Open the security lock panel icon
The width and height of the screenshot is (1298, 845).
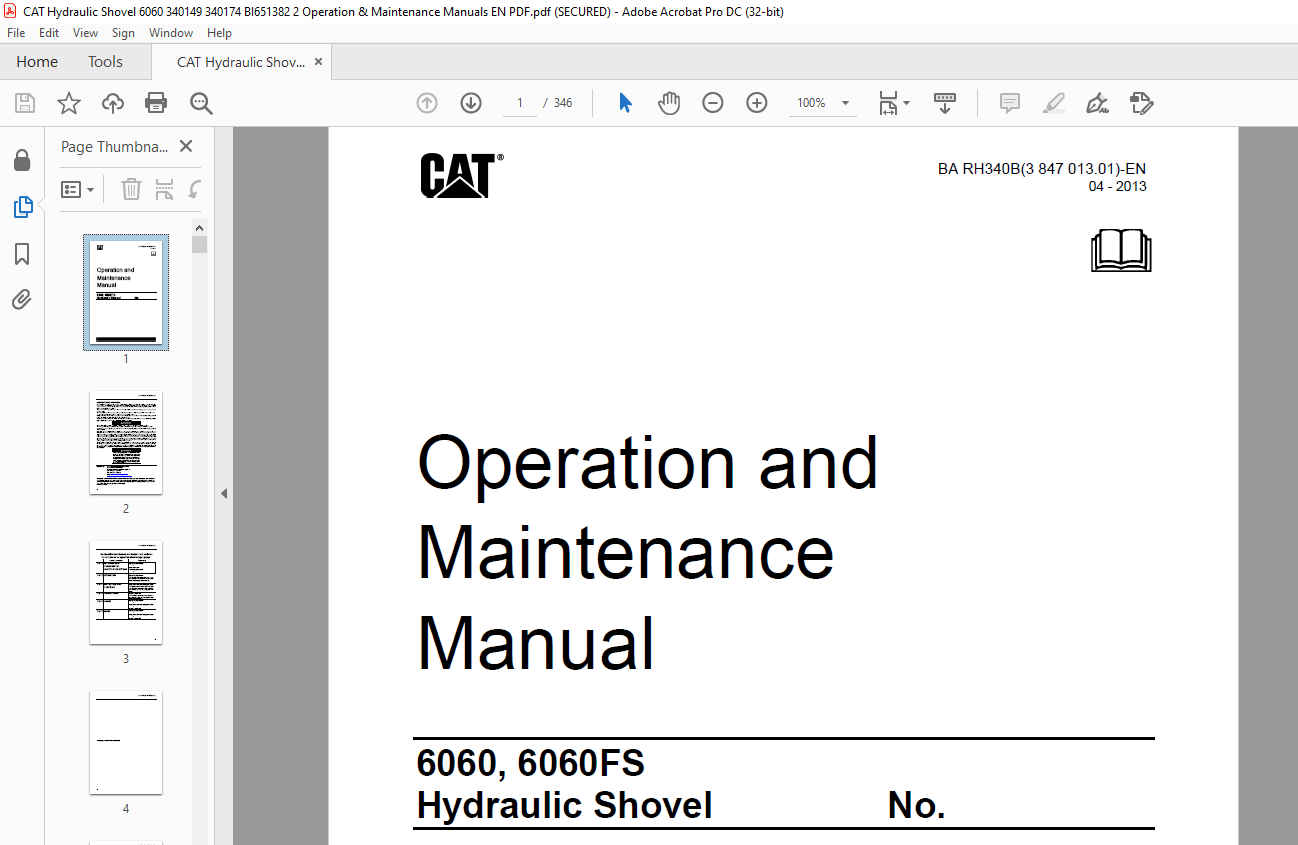(x=22, y=161)
